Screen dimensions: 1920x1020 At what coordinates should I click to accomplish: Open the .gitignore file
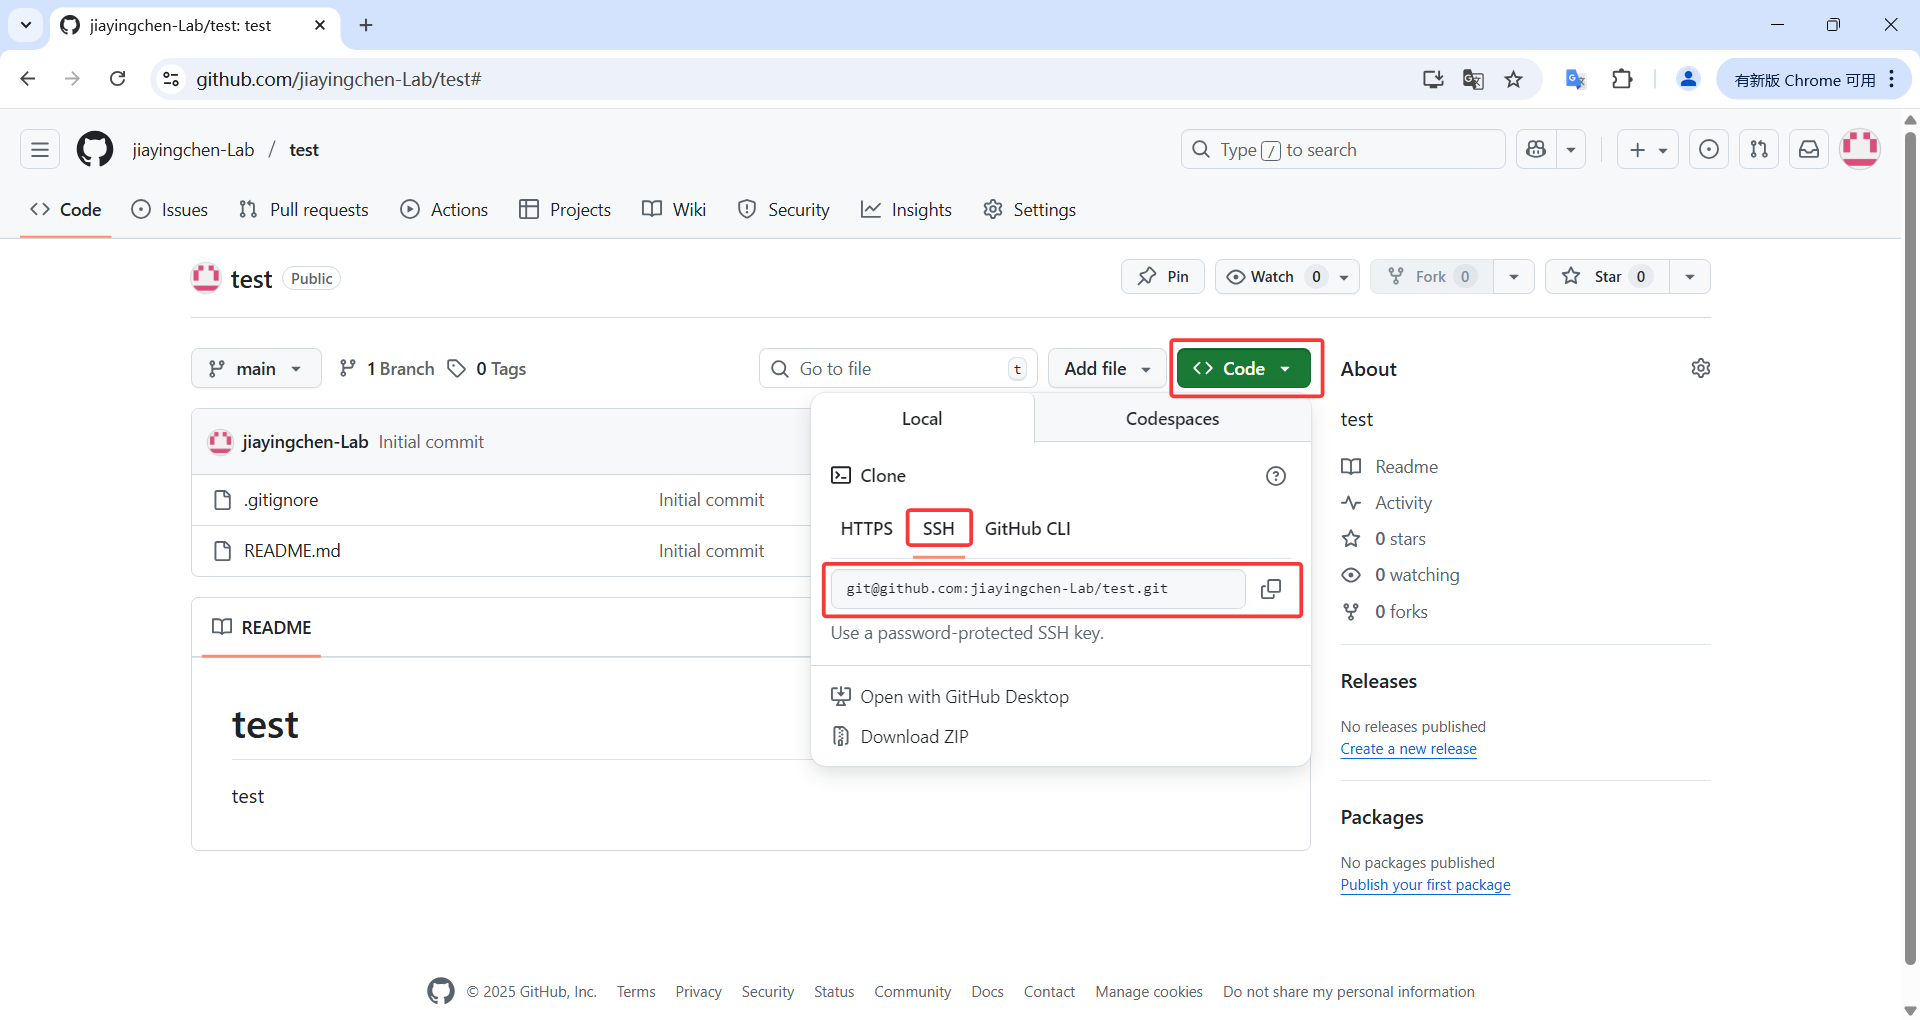(x=281, y=500)
